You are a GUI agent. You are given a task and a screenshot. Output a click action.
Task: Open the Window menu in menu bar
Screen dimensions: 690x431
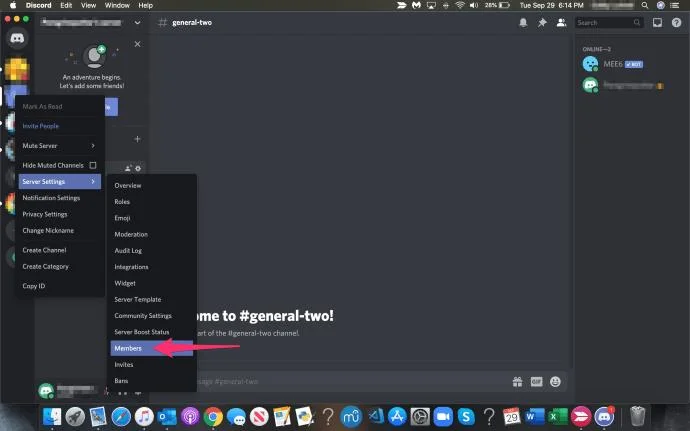coord(117,5)
